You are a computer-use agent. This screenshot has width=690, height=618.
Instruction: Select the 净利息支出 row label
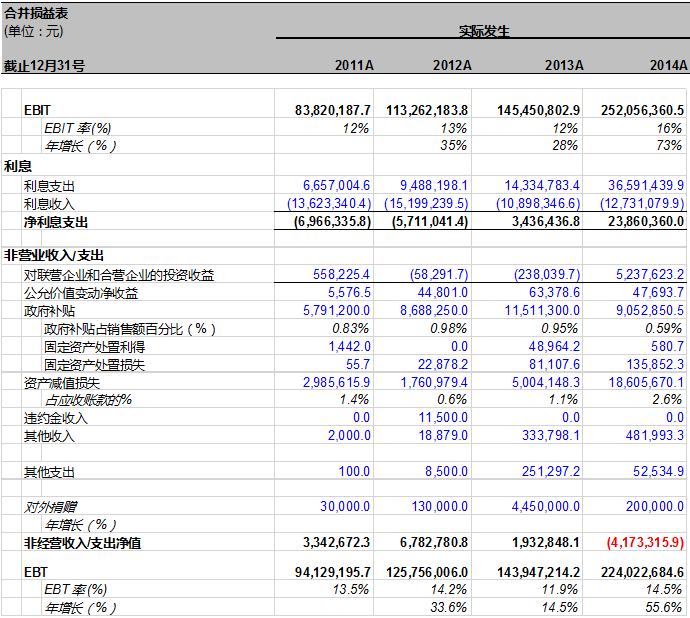coord(56,222)
